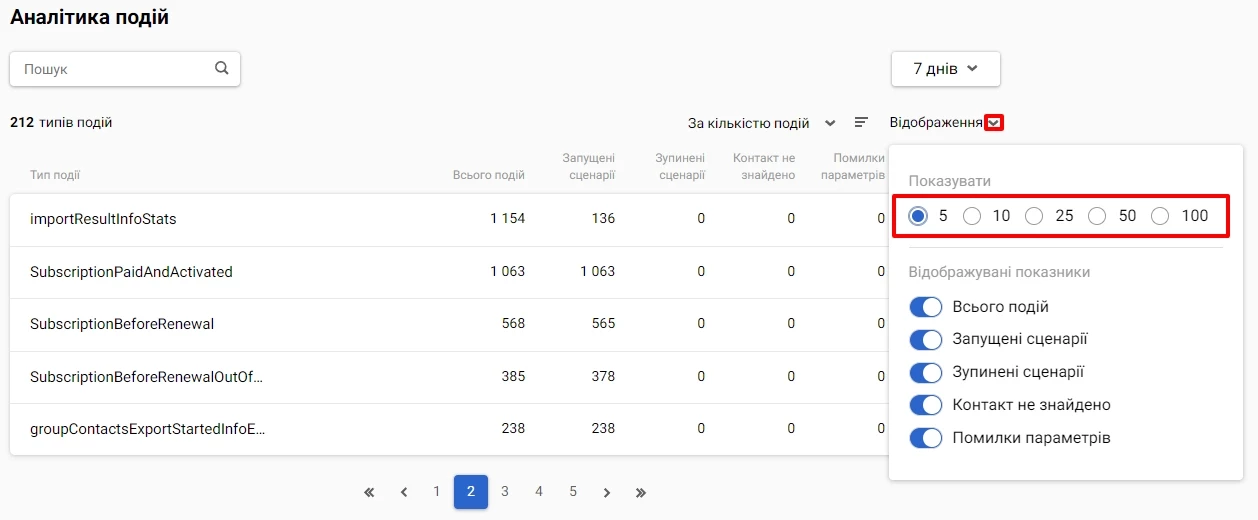The image size is (1258, 520).
Task: Click the 'Запущені сценарії' column header
Action: pyautogui.click(x=589, y=167)
